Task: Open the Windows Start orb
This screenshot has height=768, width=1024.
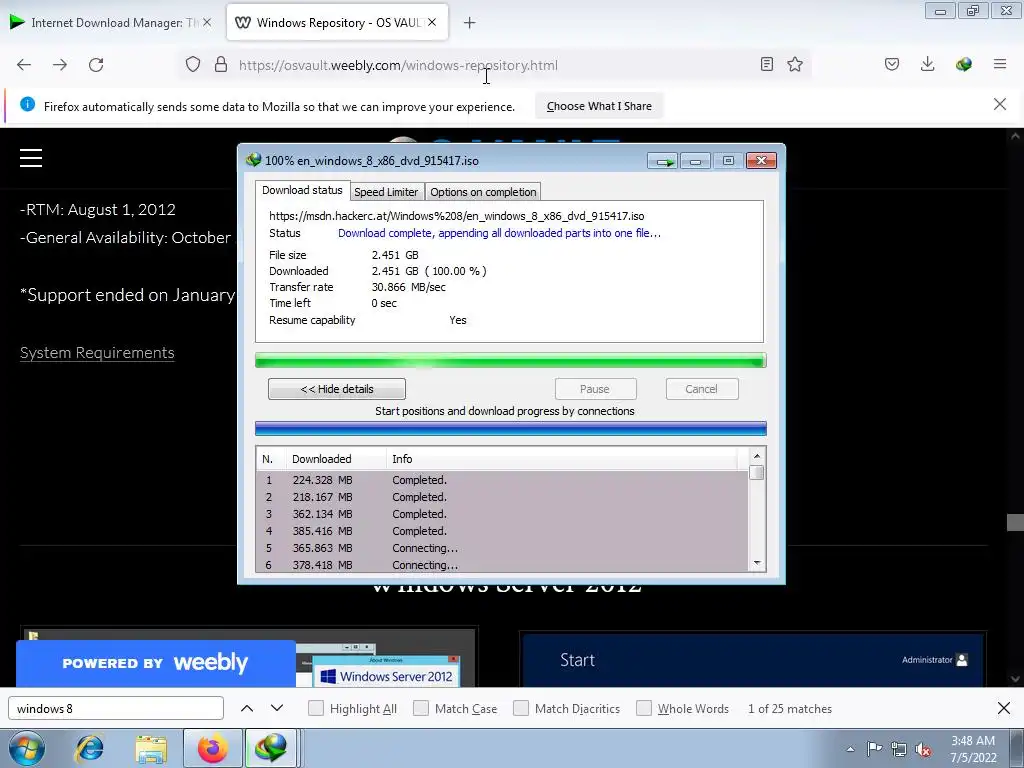Action: click(27, 748)
